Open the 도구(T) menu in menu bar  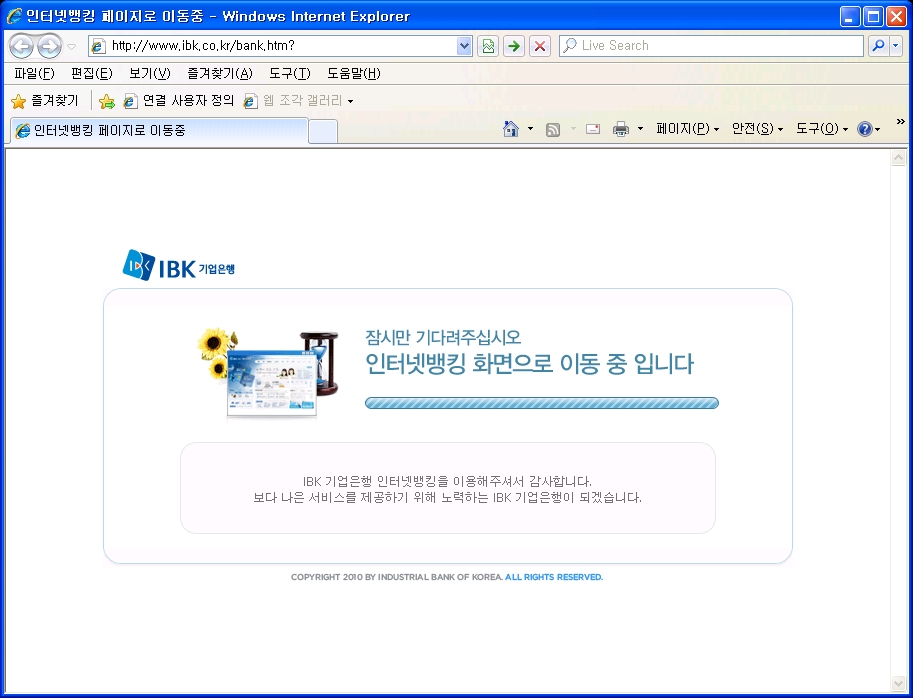tap(289, 73)
